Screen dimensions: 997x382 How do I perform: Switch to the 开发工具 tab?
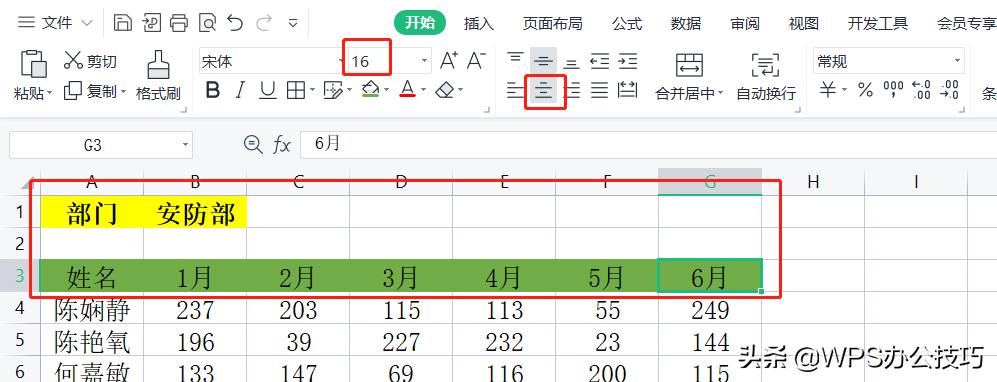[x=877, y=24]
